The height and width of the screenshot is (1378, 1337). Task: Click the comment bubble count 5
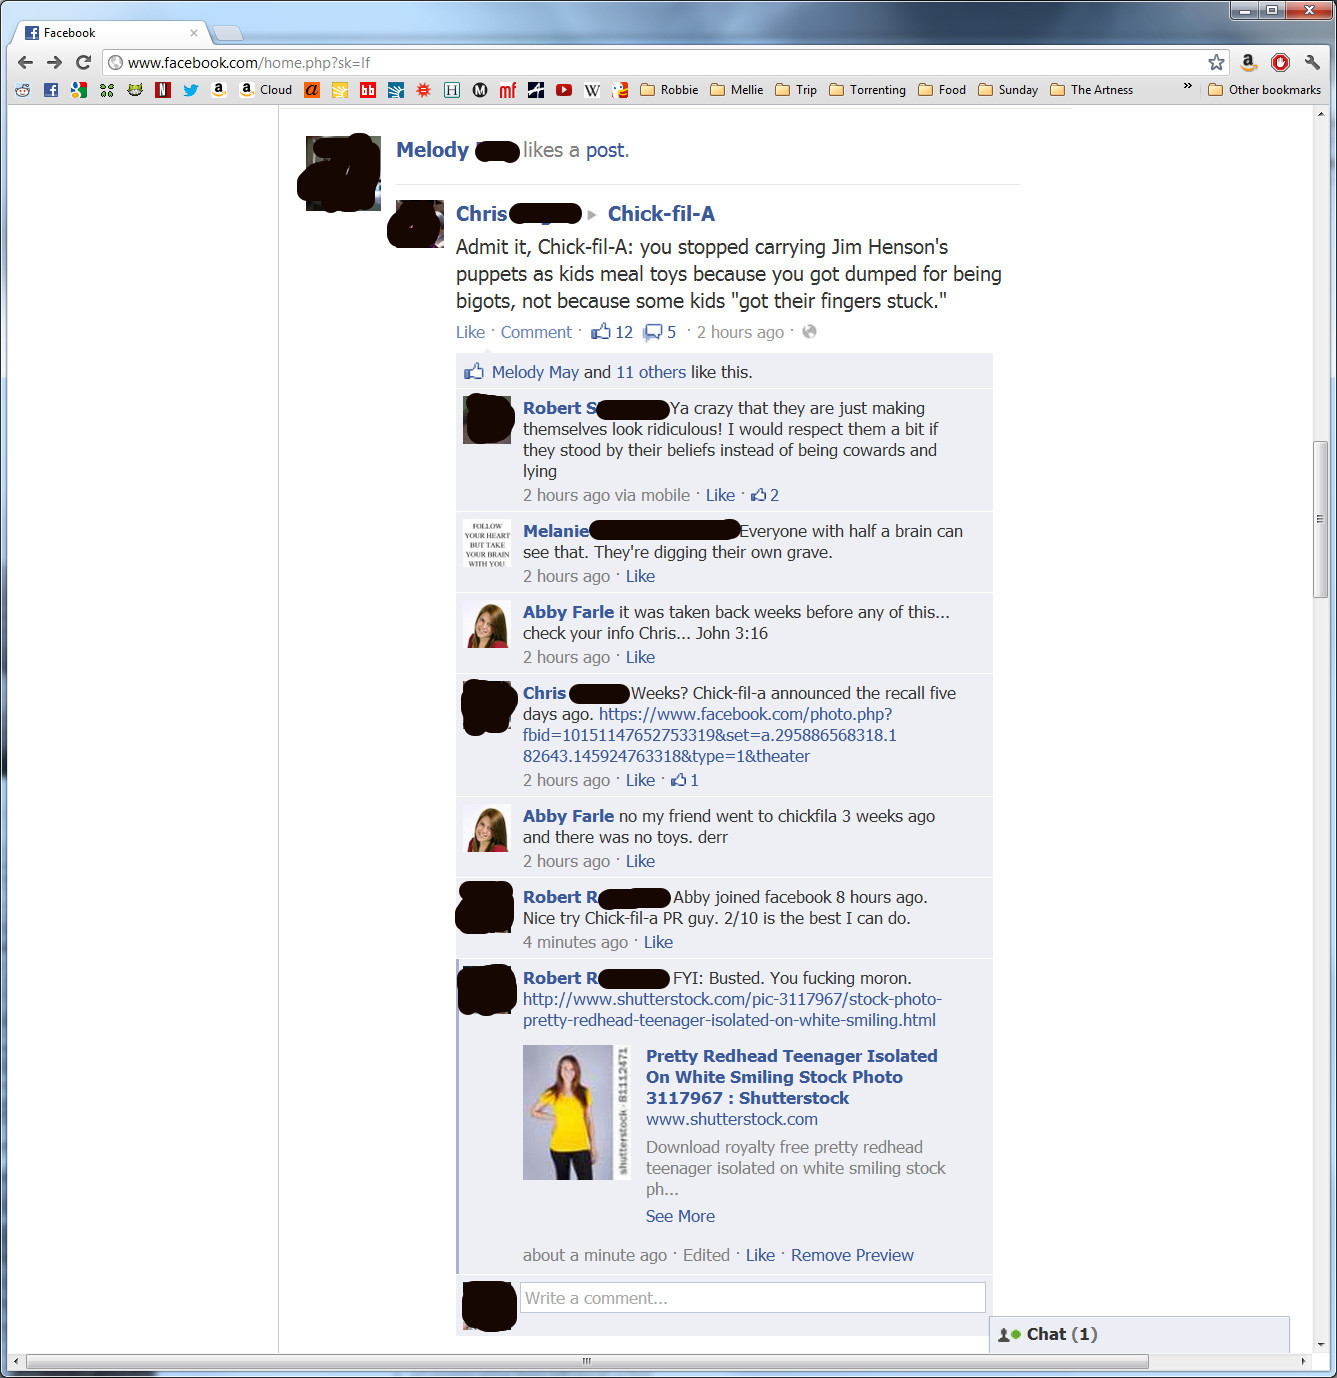click(660, 332)
